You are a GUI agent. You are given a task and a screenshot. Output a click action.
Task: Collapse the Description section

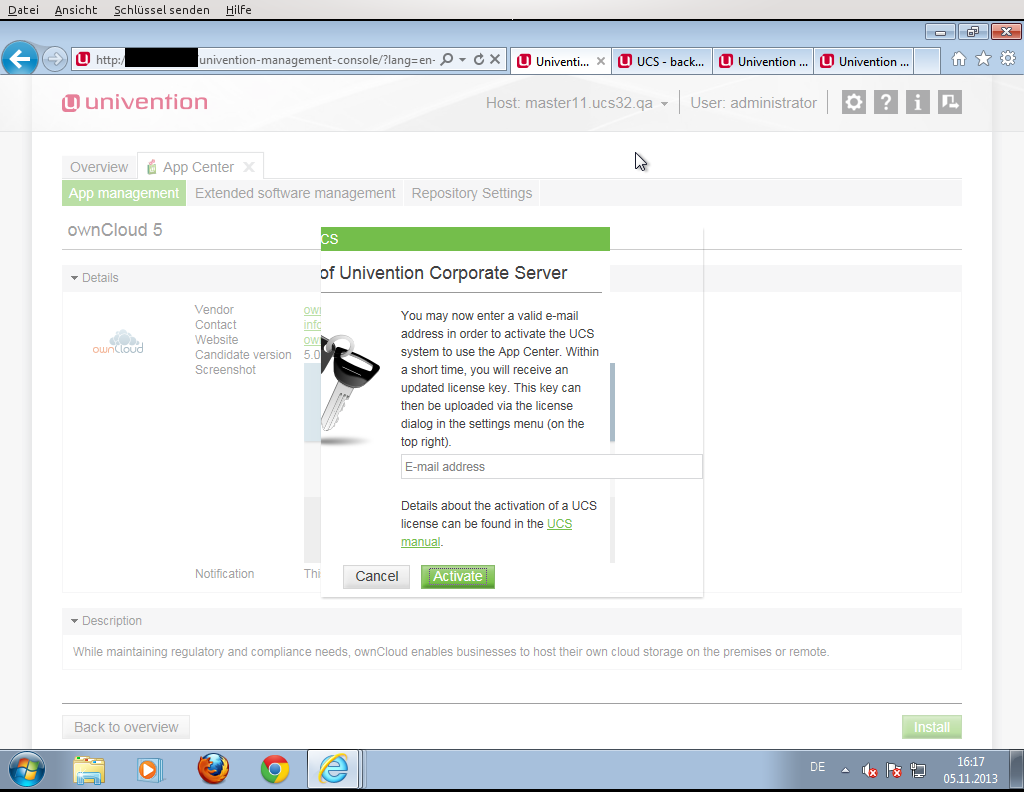[75, 621]
